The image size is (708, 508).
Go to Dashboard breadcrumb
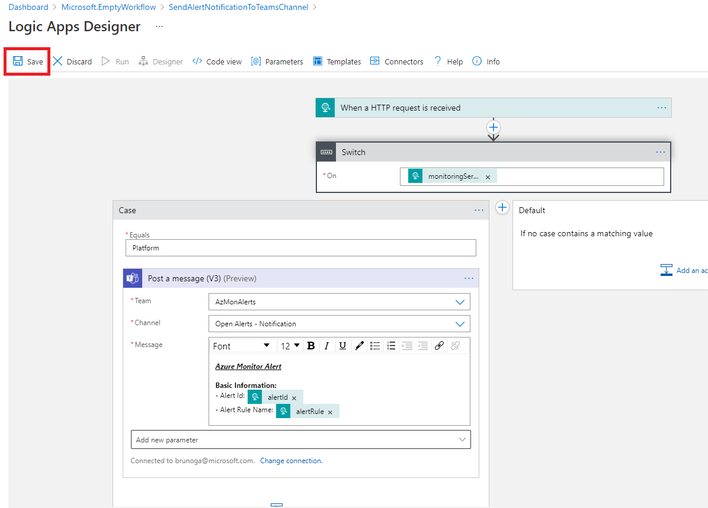(x=28, y=7)
